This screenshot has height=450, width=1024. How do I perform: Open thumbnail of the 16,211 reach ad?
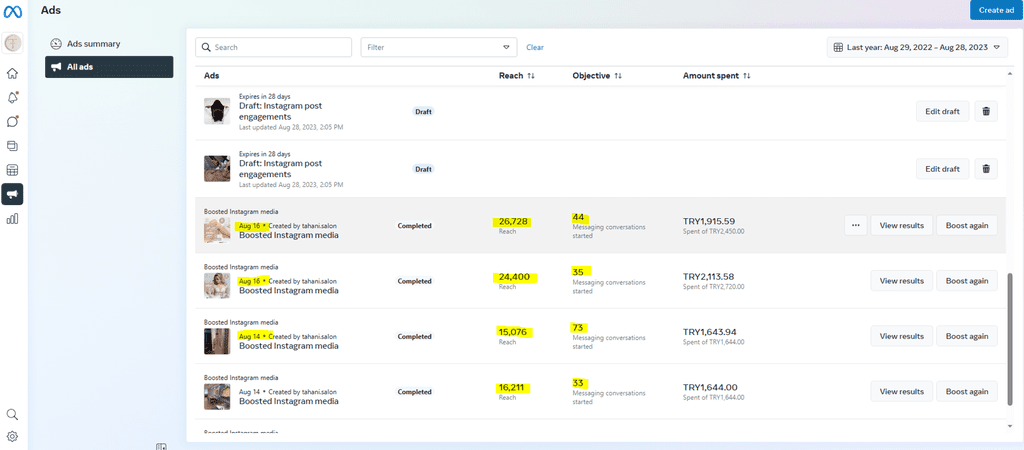(217, 396)
